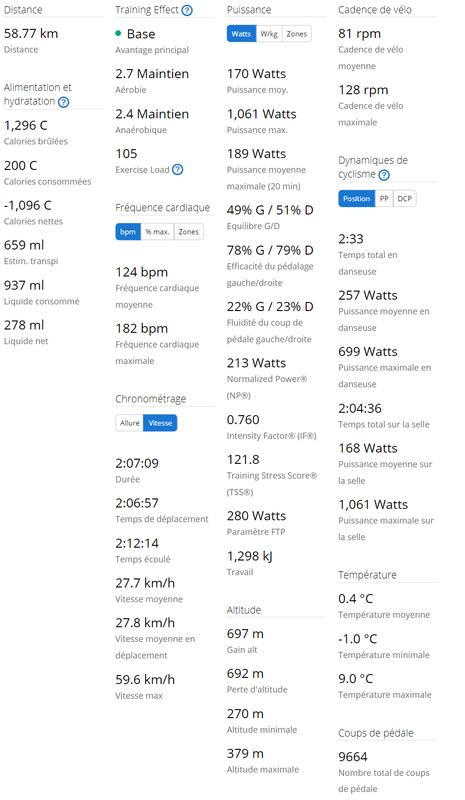Open Alimentation et hydratation help icon
Image resolution: width=465 pixels, height=800 pixels.
[63, 102]
